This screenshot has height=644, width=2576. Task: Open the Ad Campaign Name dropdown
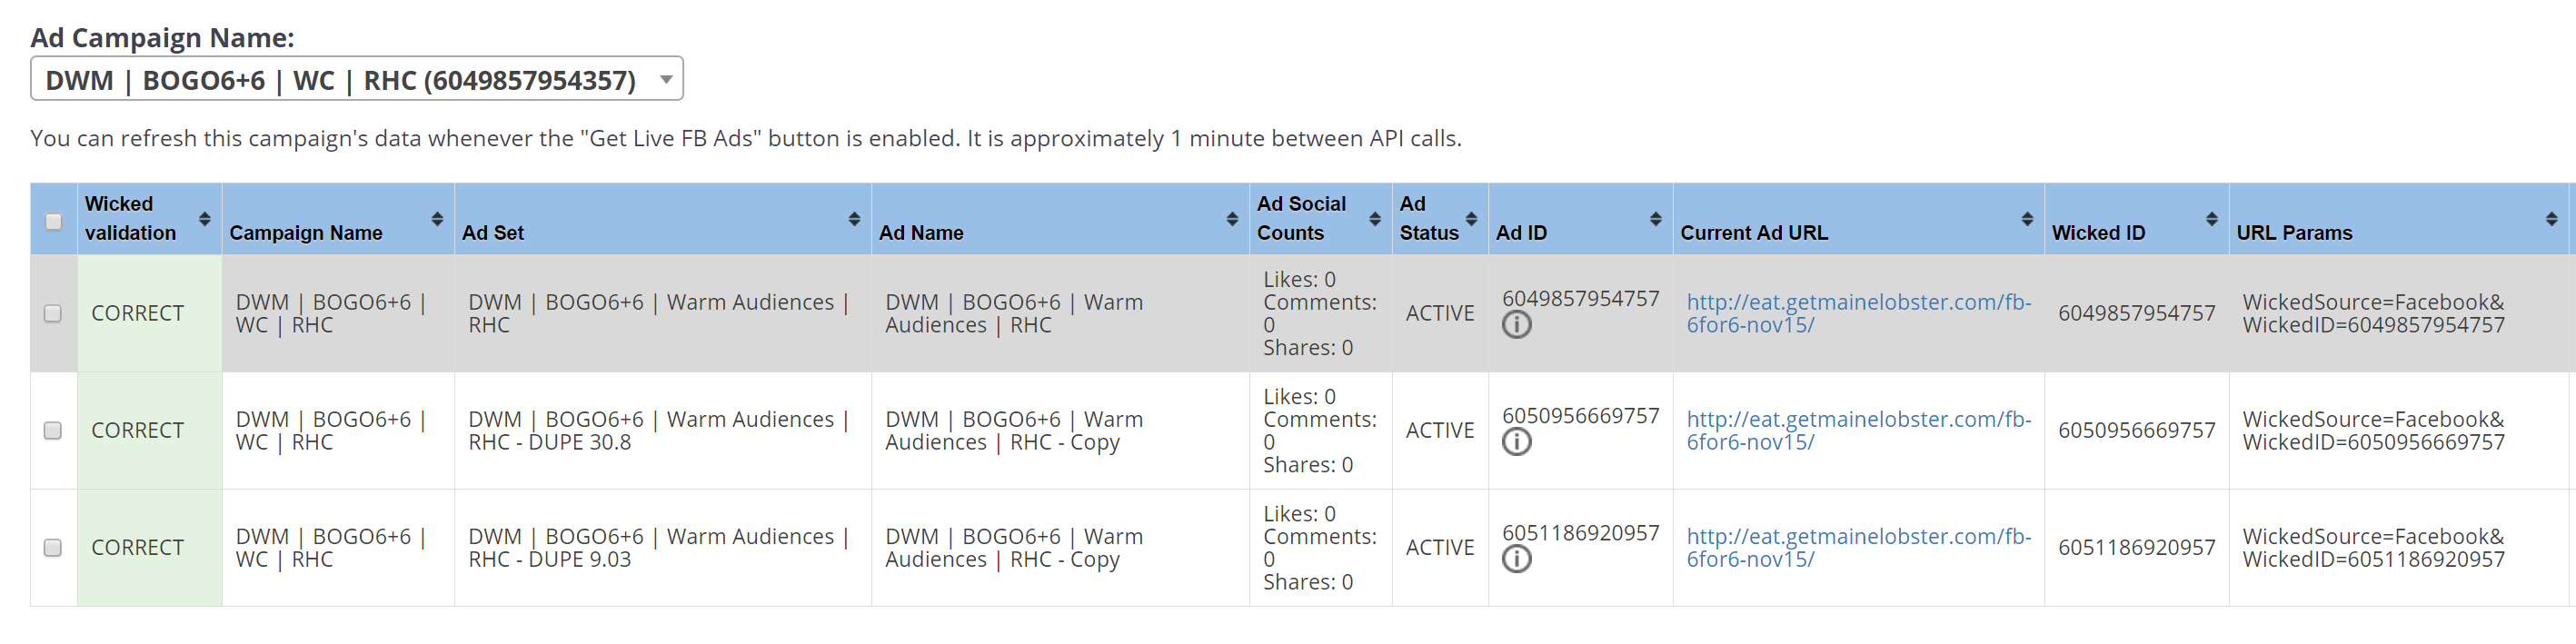357,79
